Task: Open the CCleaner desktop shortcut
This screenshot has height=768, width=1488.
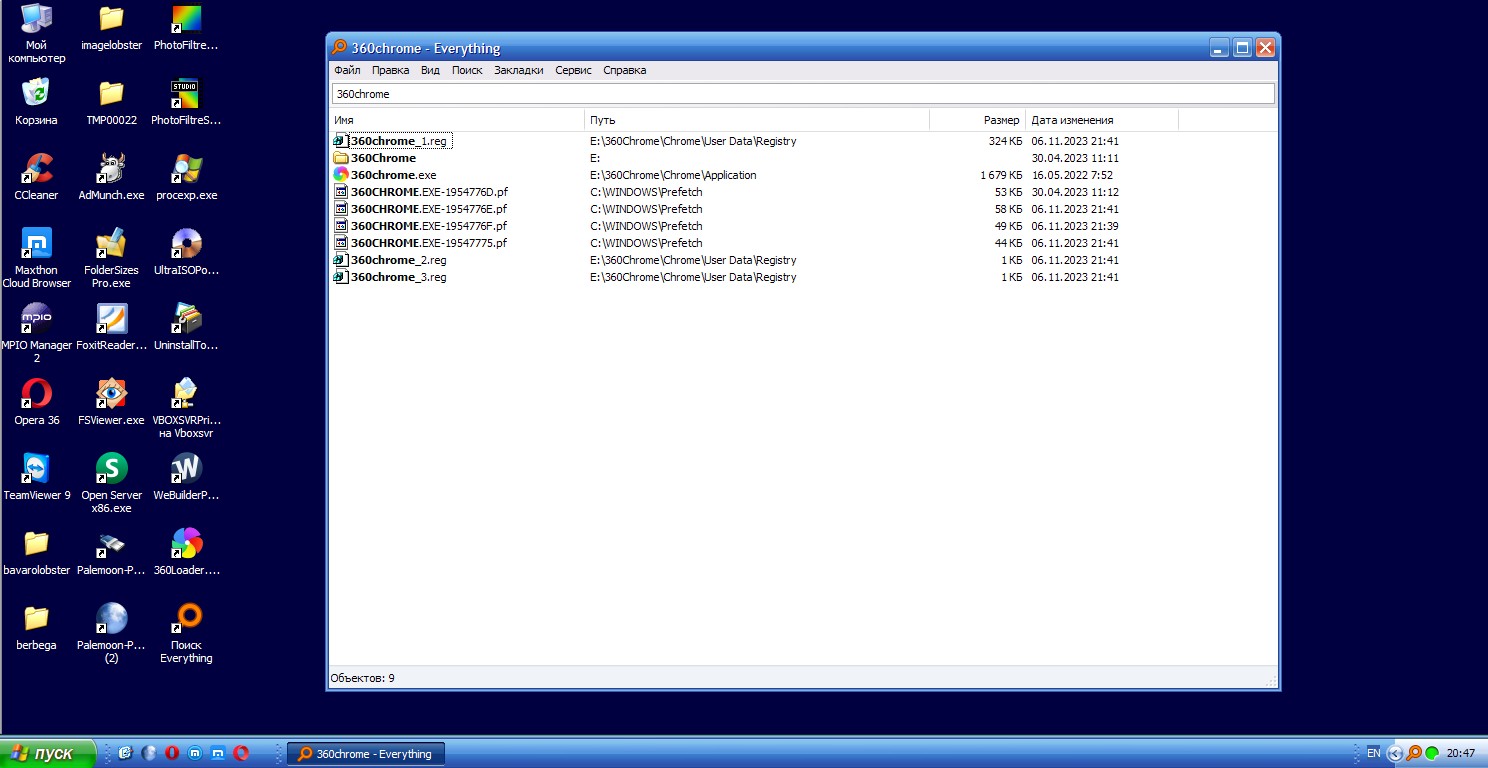Action: tap(37, 177)
